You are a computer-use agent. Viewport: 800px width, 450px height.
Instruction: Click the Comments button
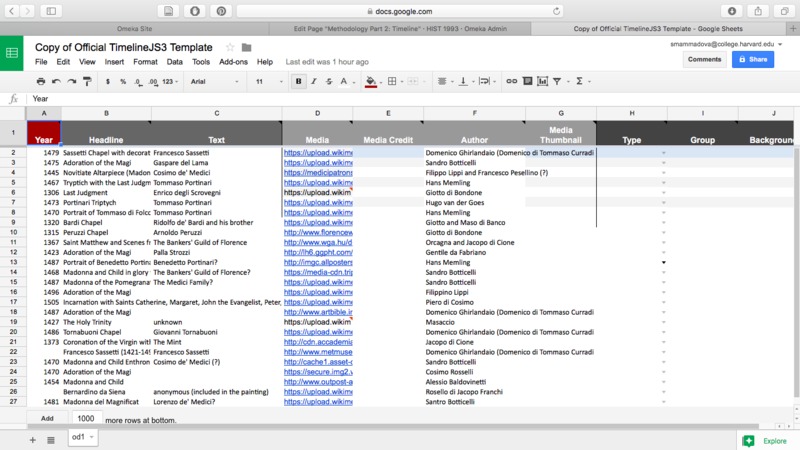point(704,59)
